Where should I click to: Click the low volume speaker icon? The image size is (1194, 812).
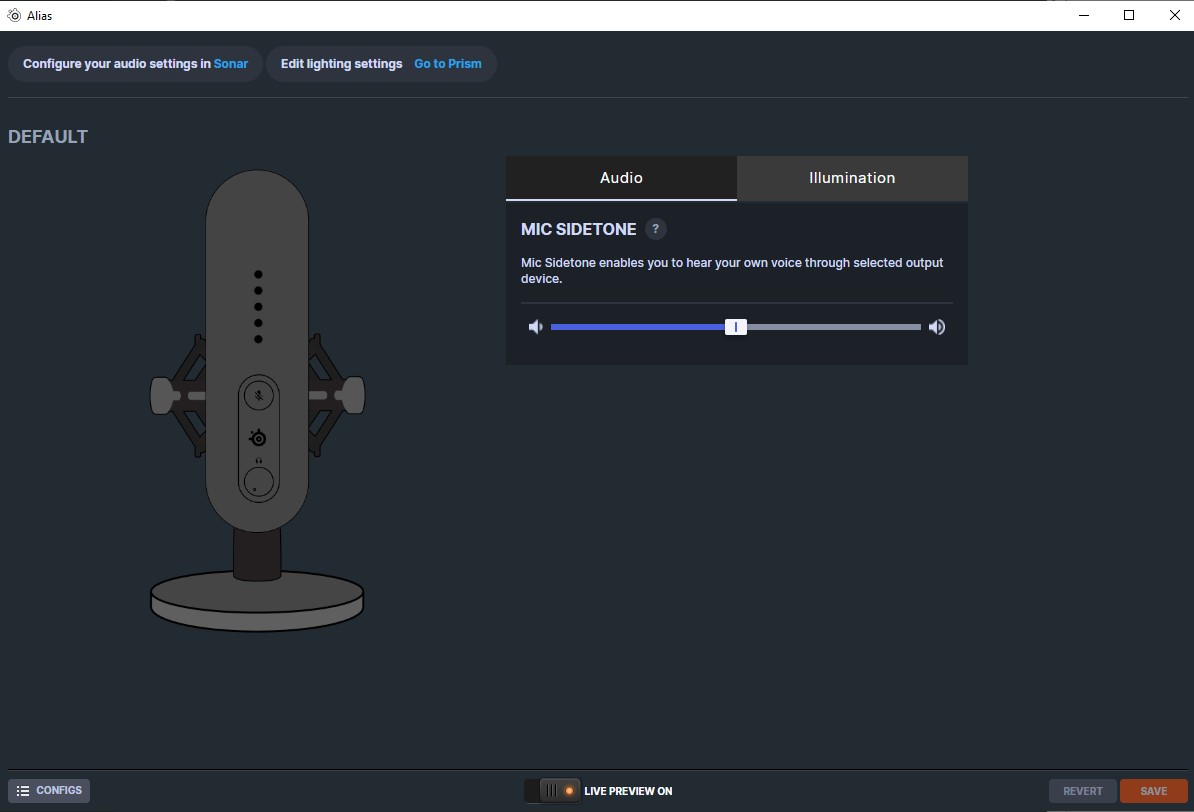tap(536, 327)
